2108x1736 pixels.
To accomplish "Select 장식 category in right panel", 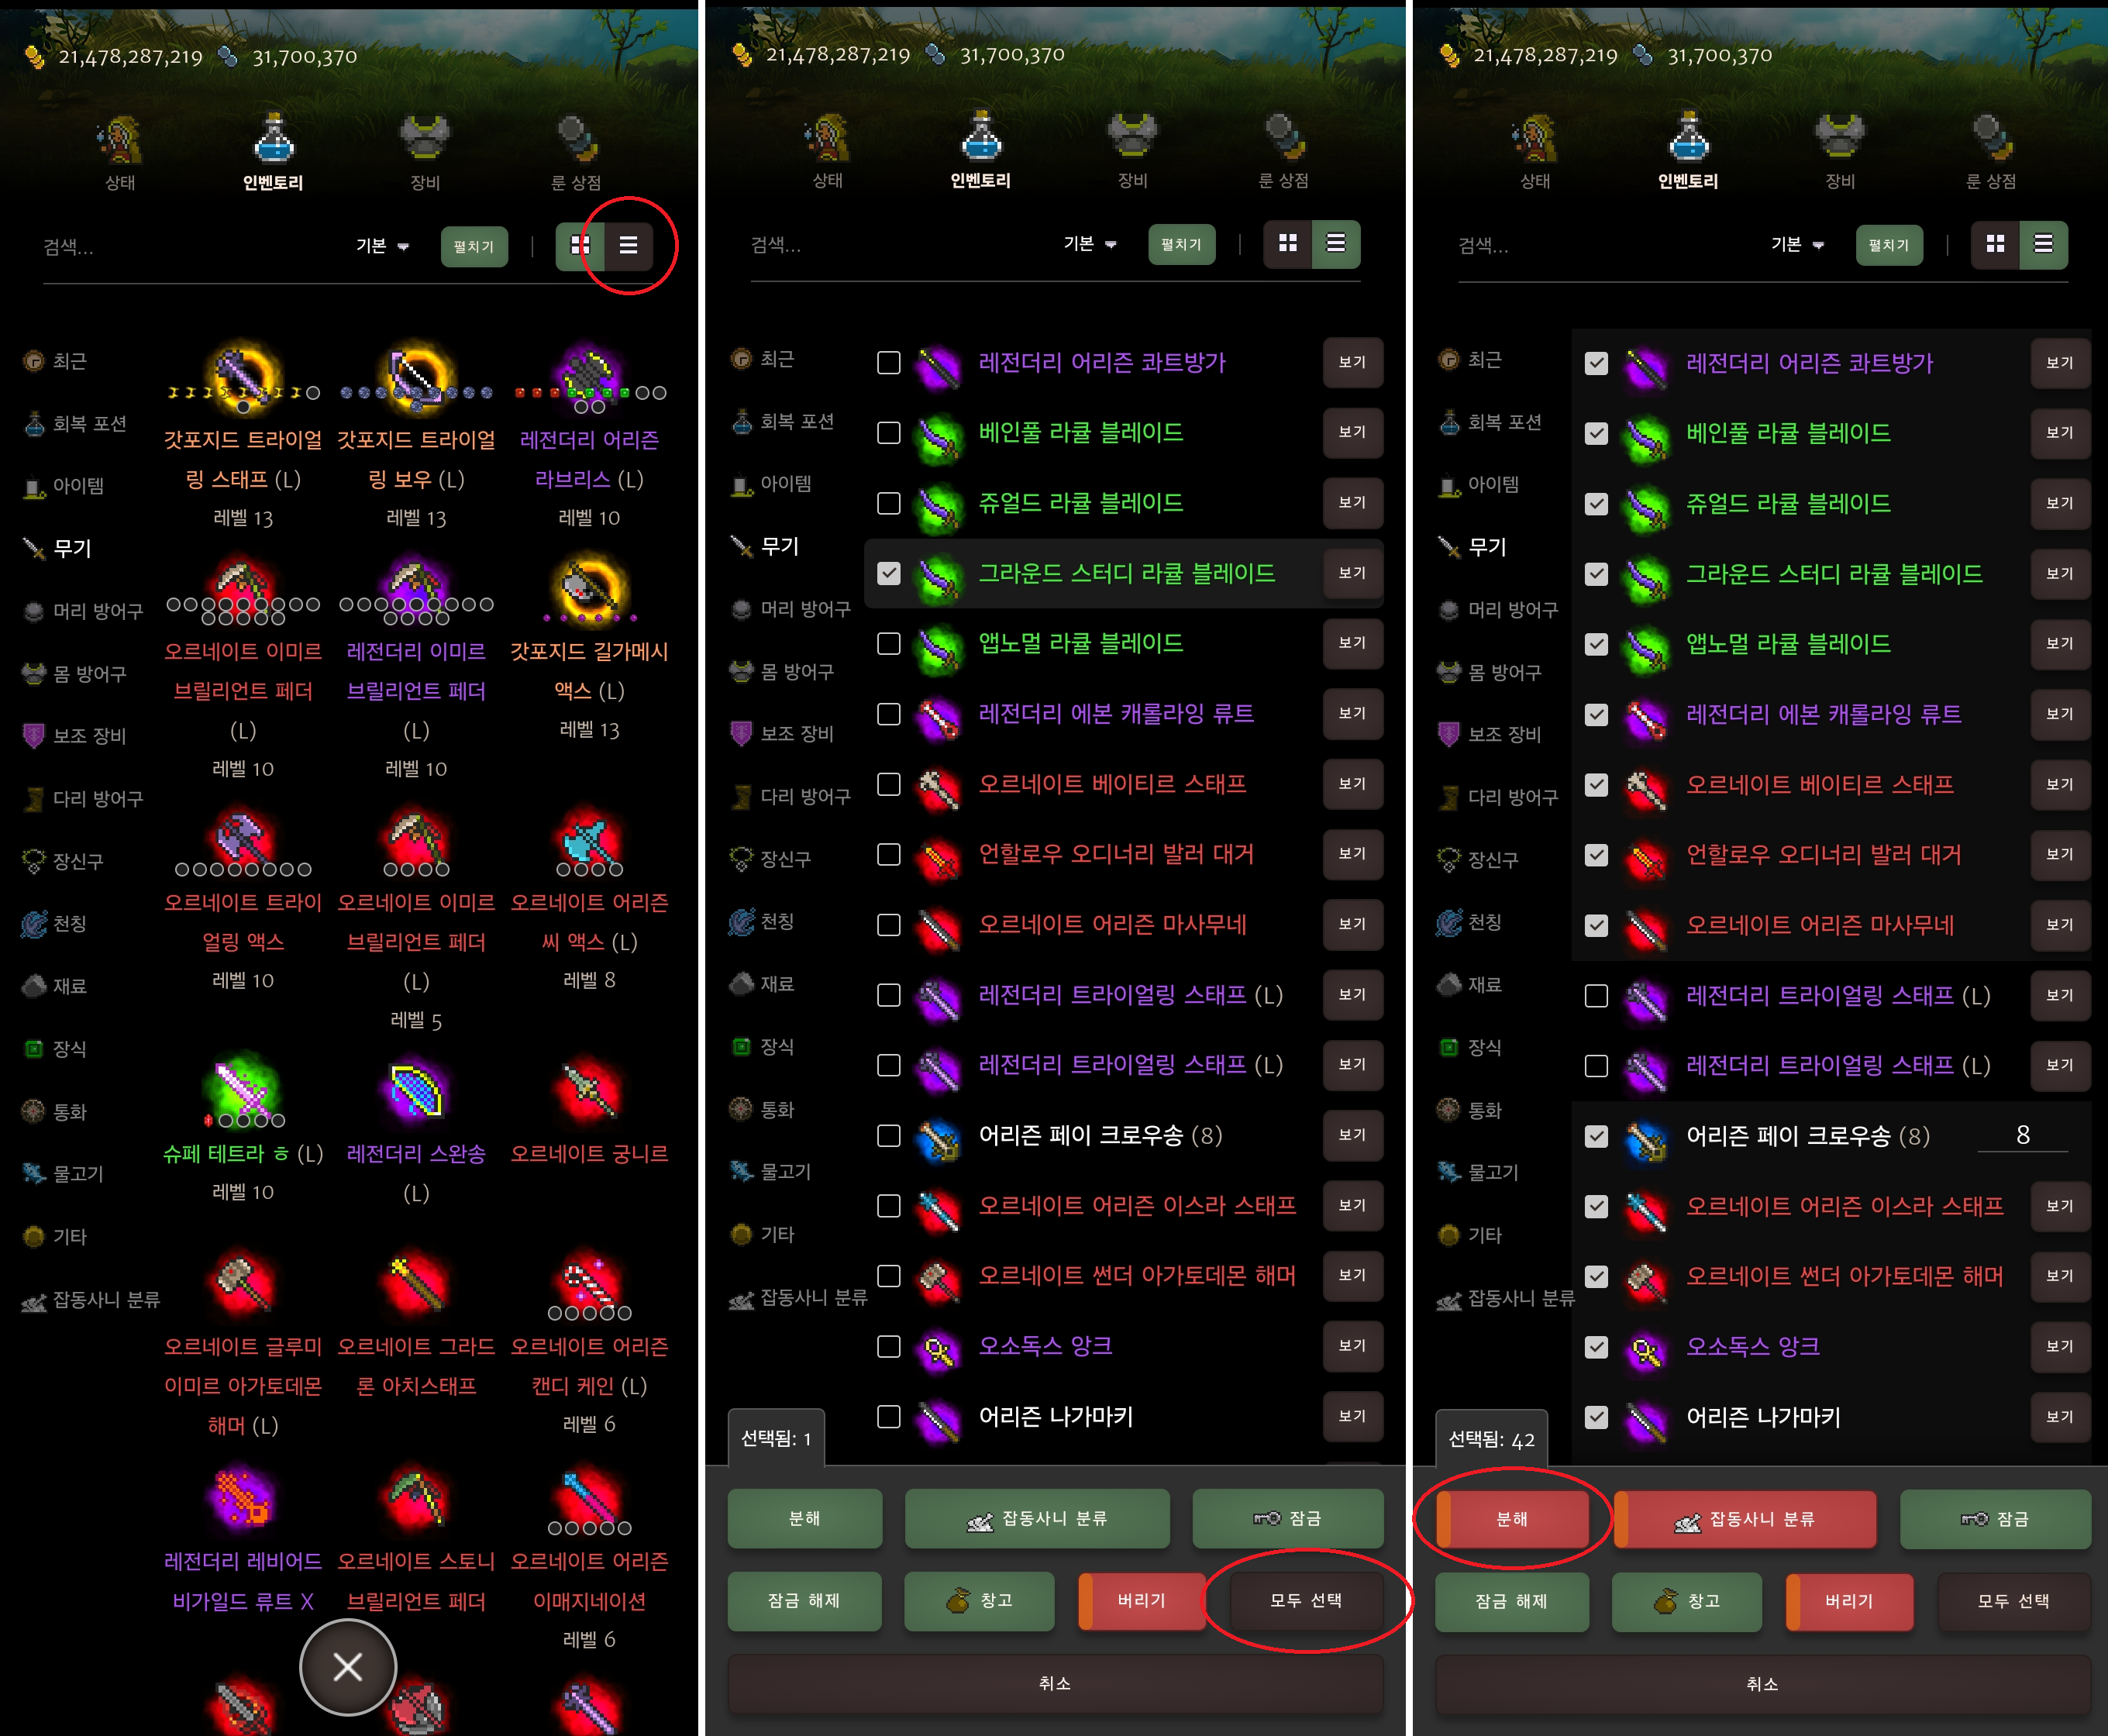I will click(1470, 1047).
